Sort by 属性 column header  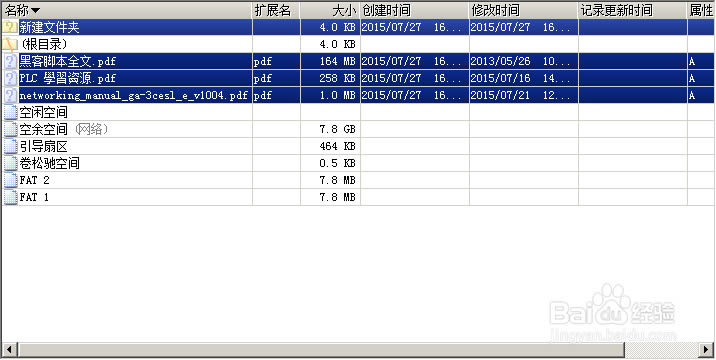(701, 10)
